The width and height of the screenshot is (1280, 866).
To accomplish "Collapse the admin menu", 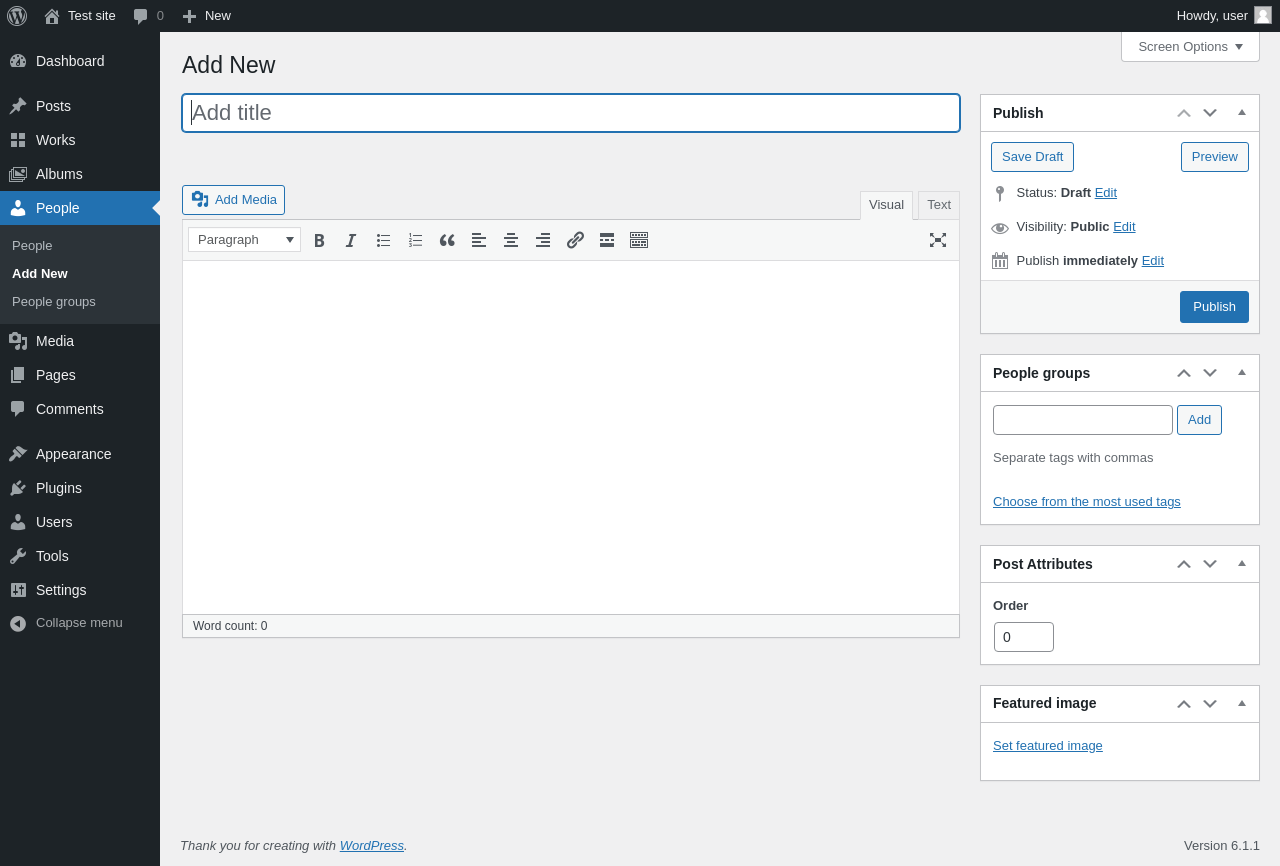I will (x=80, y=623).
